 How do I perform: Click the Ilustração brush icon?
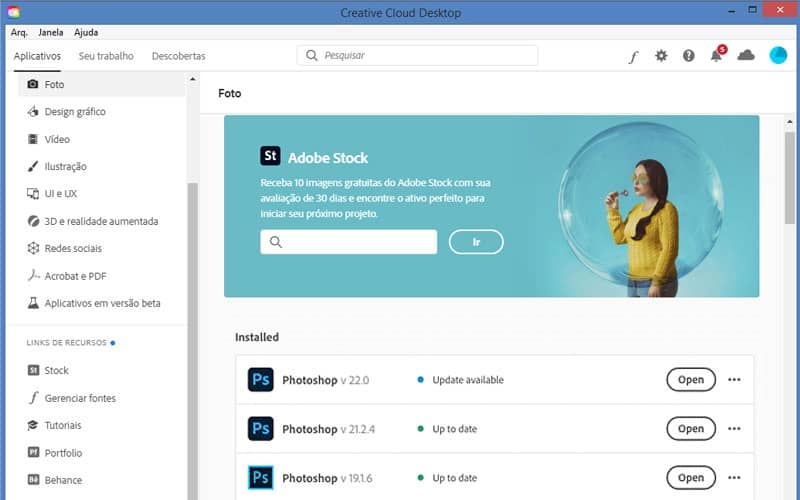click(x=33, y=166)
